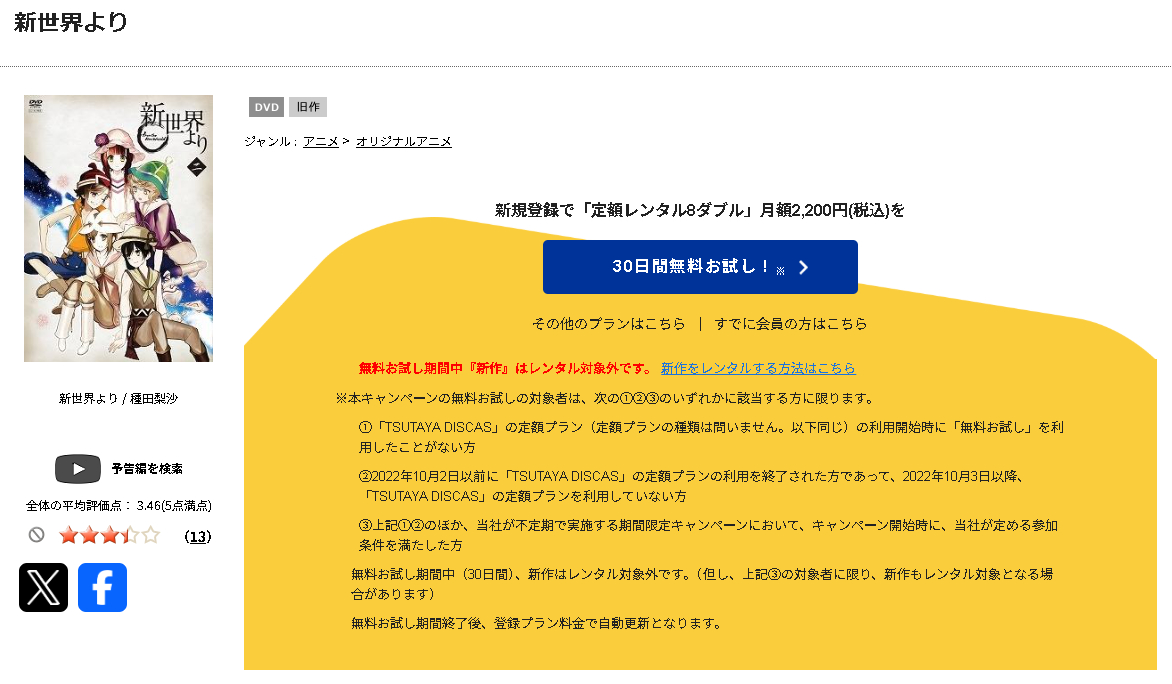Click the DVD format badge
The width and height of the screenshot is (1172, 684).
(x=266, y=107)
